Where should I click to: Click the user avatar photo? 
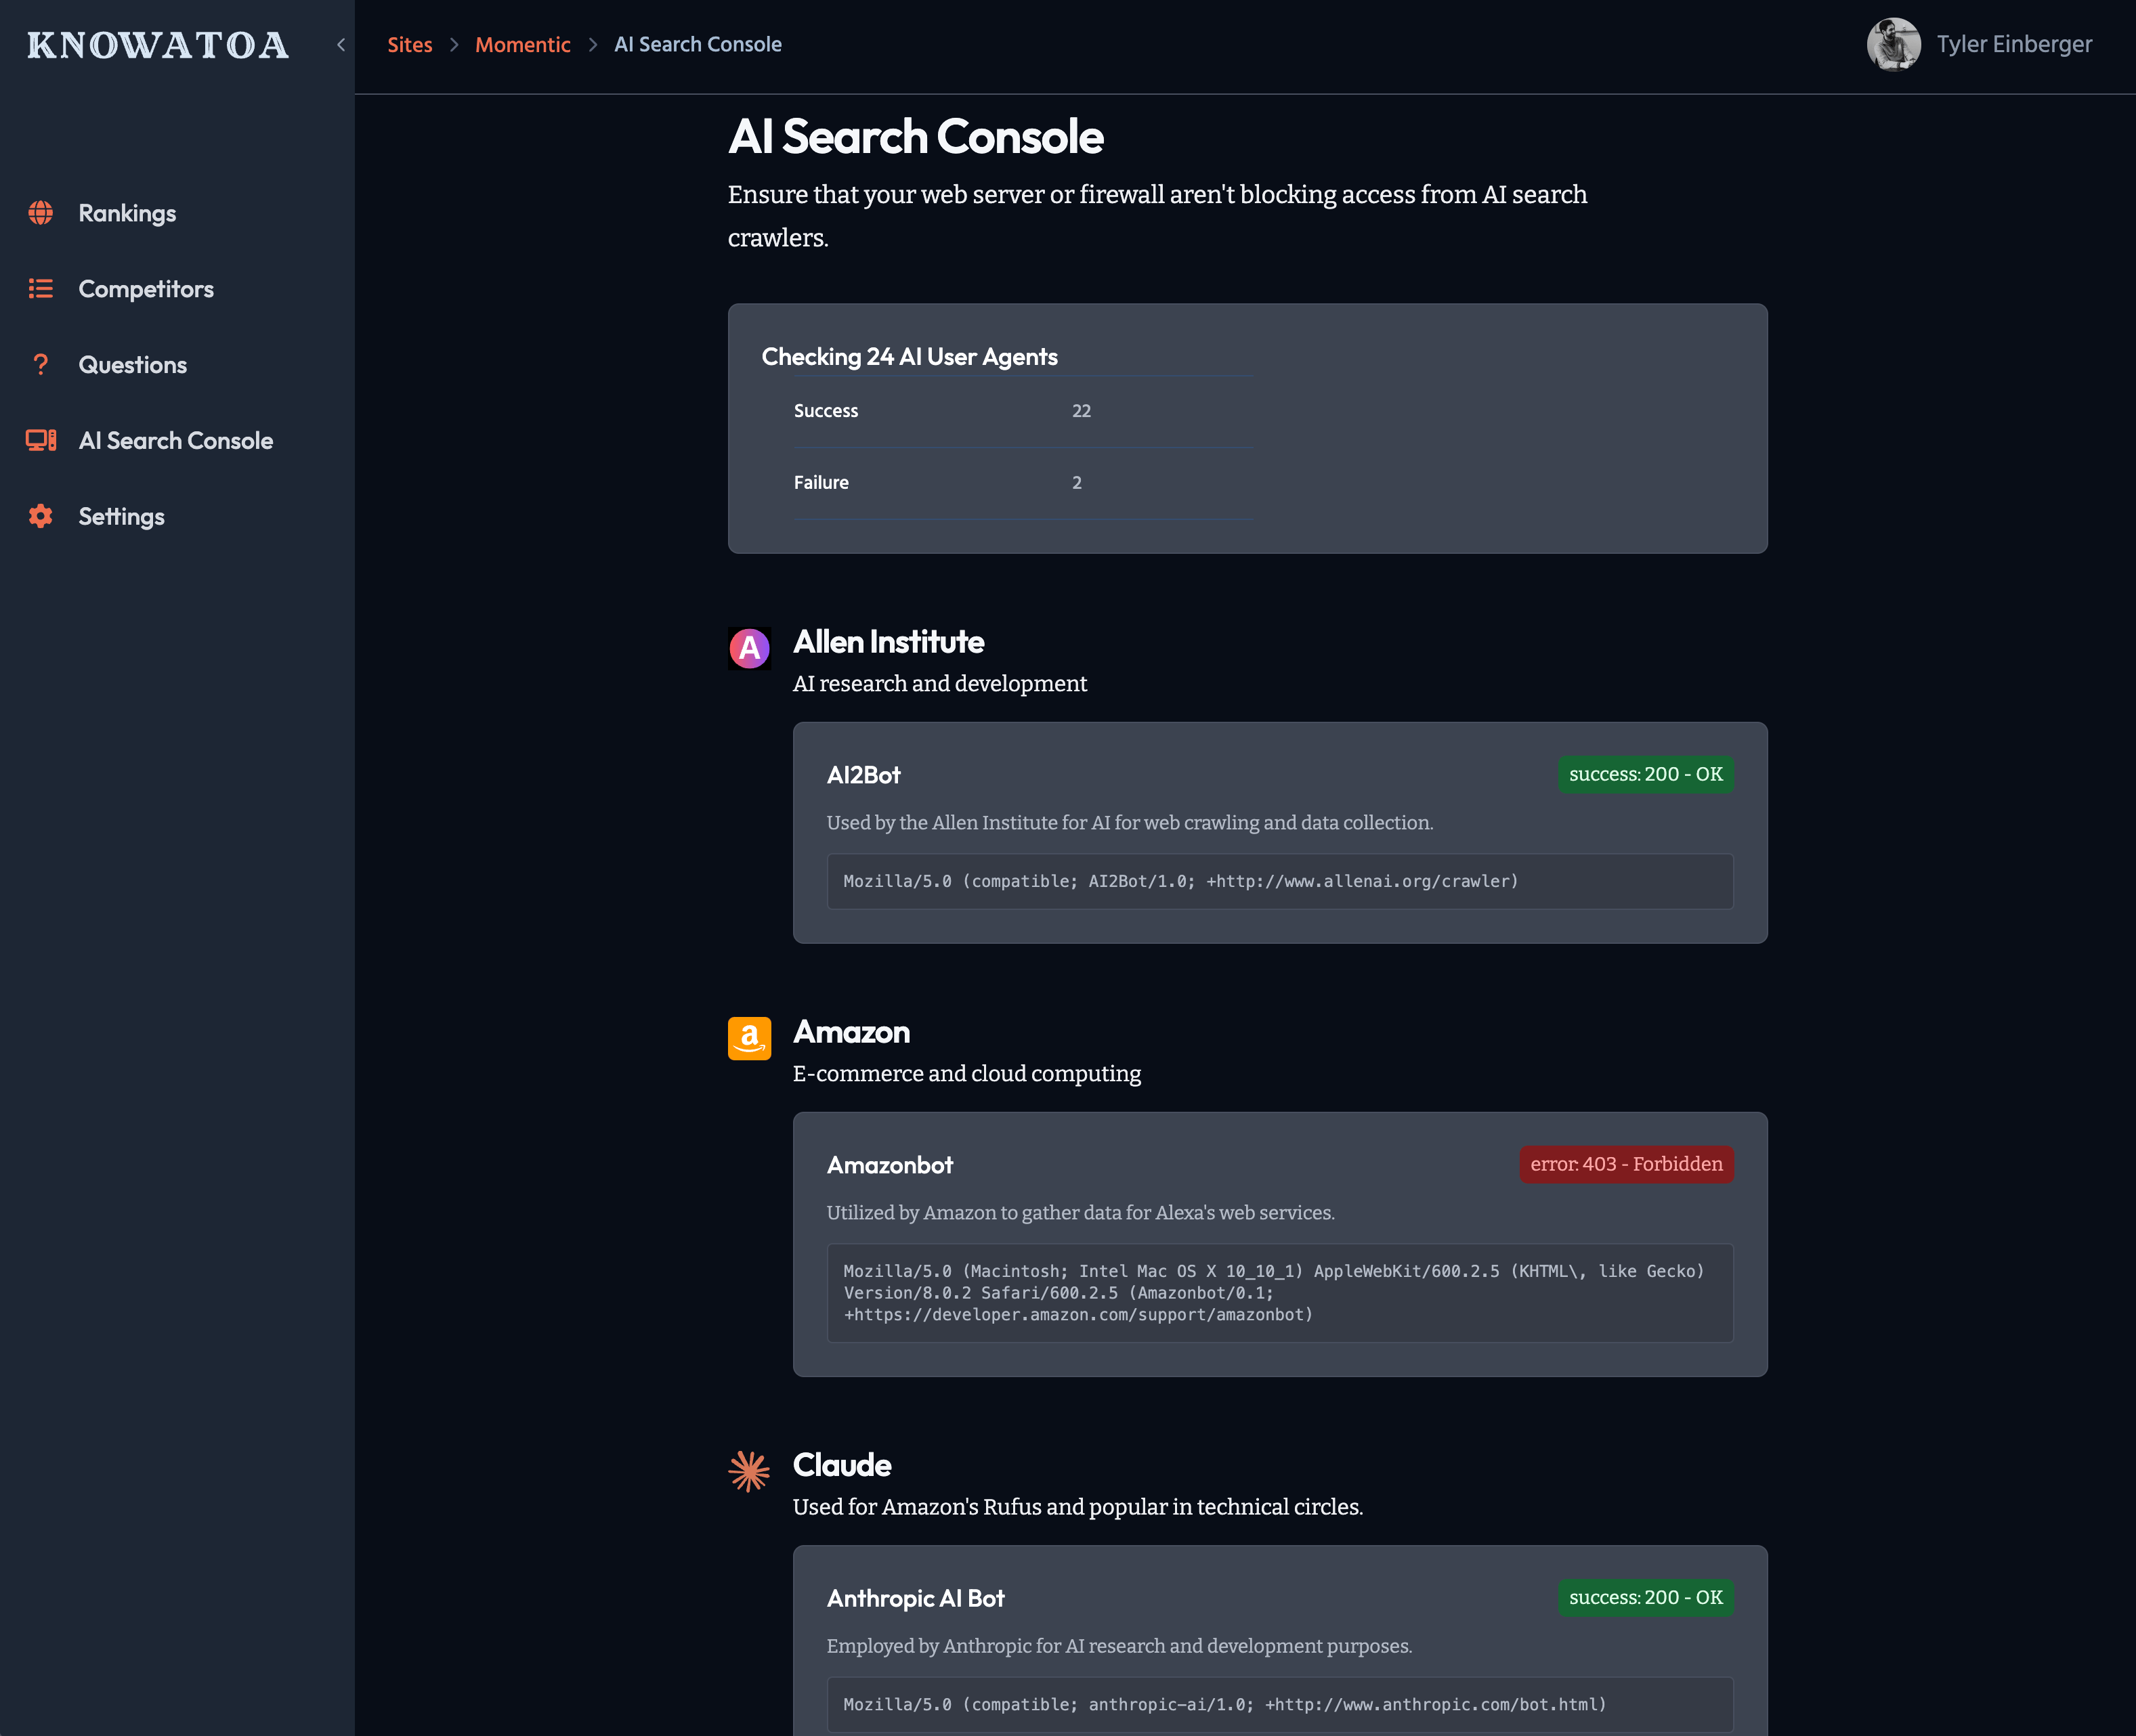point(1893,45)
